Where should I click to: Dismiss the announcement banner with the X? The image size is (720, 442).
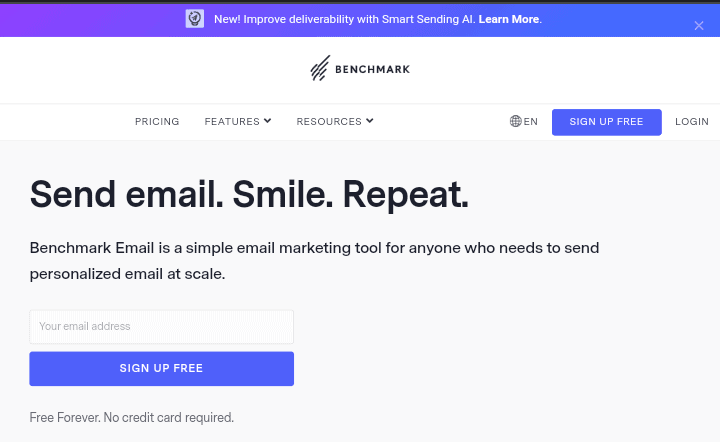(x=699, y=25)
